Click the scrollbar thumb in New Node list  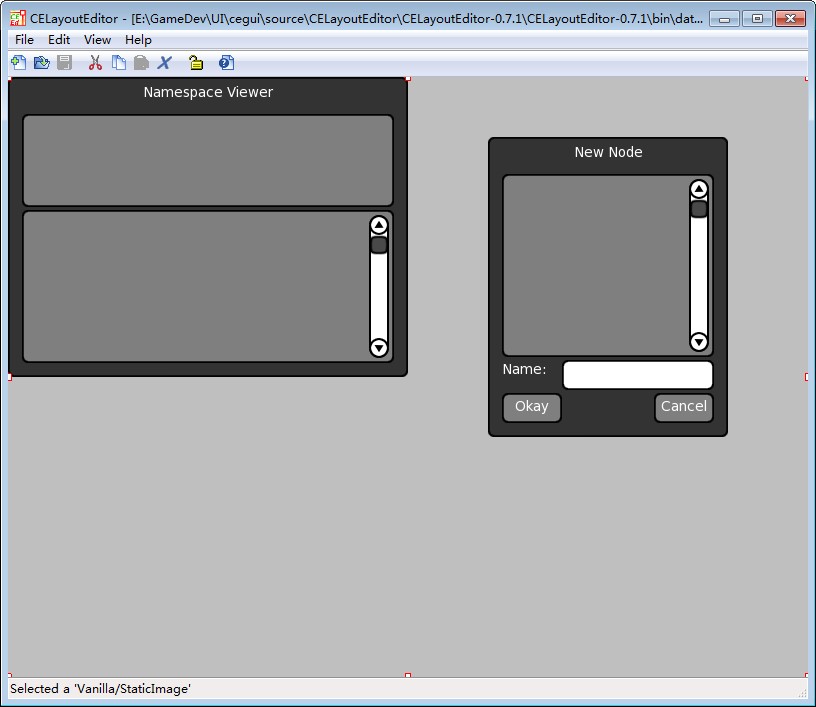pyautogui.click(x=699, y=209)
